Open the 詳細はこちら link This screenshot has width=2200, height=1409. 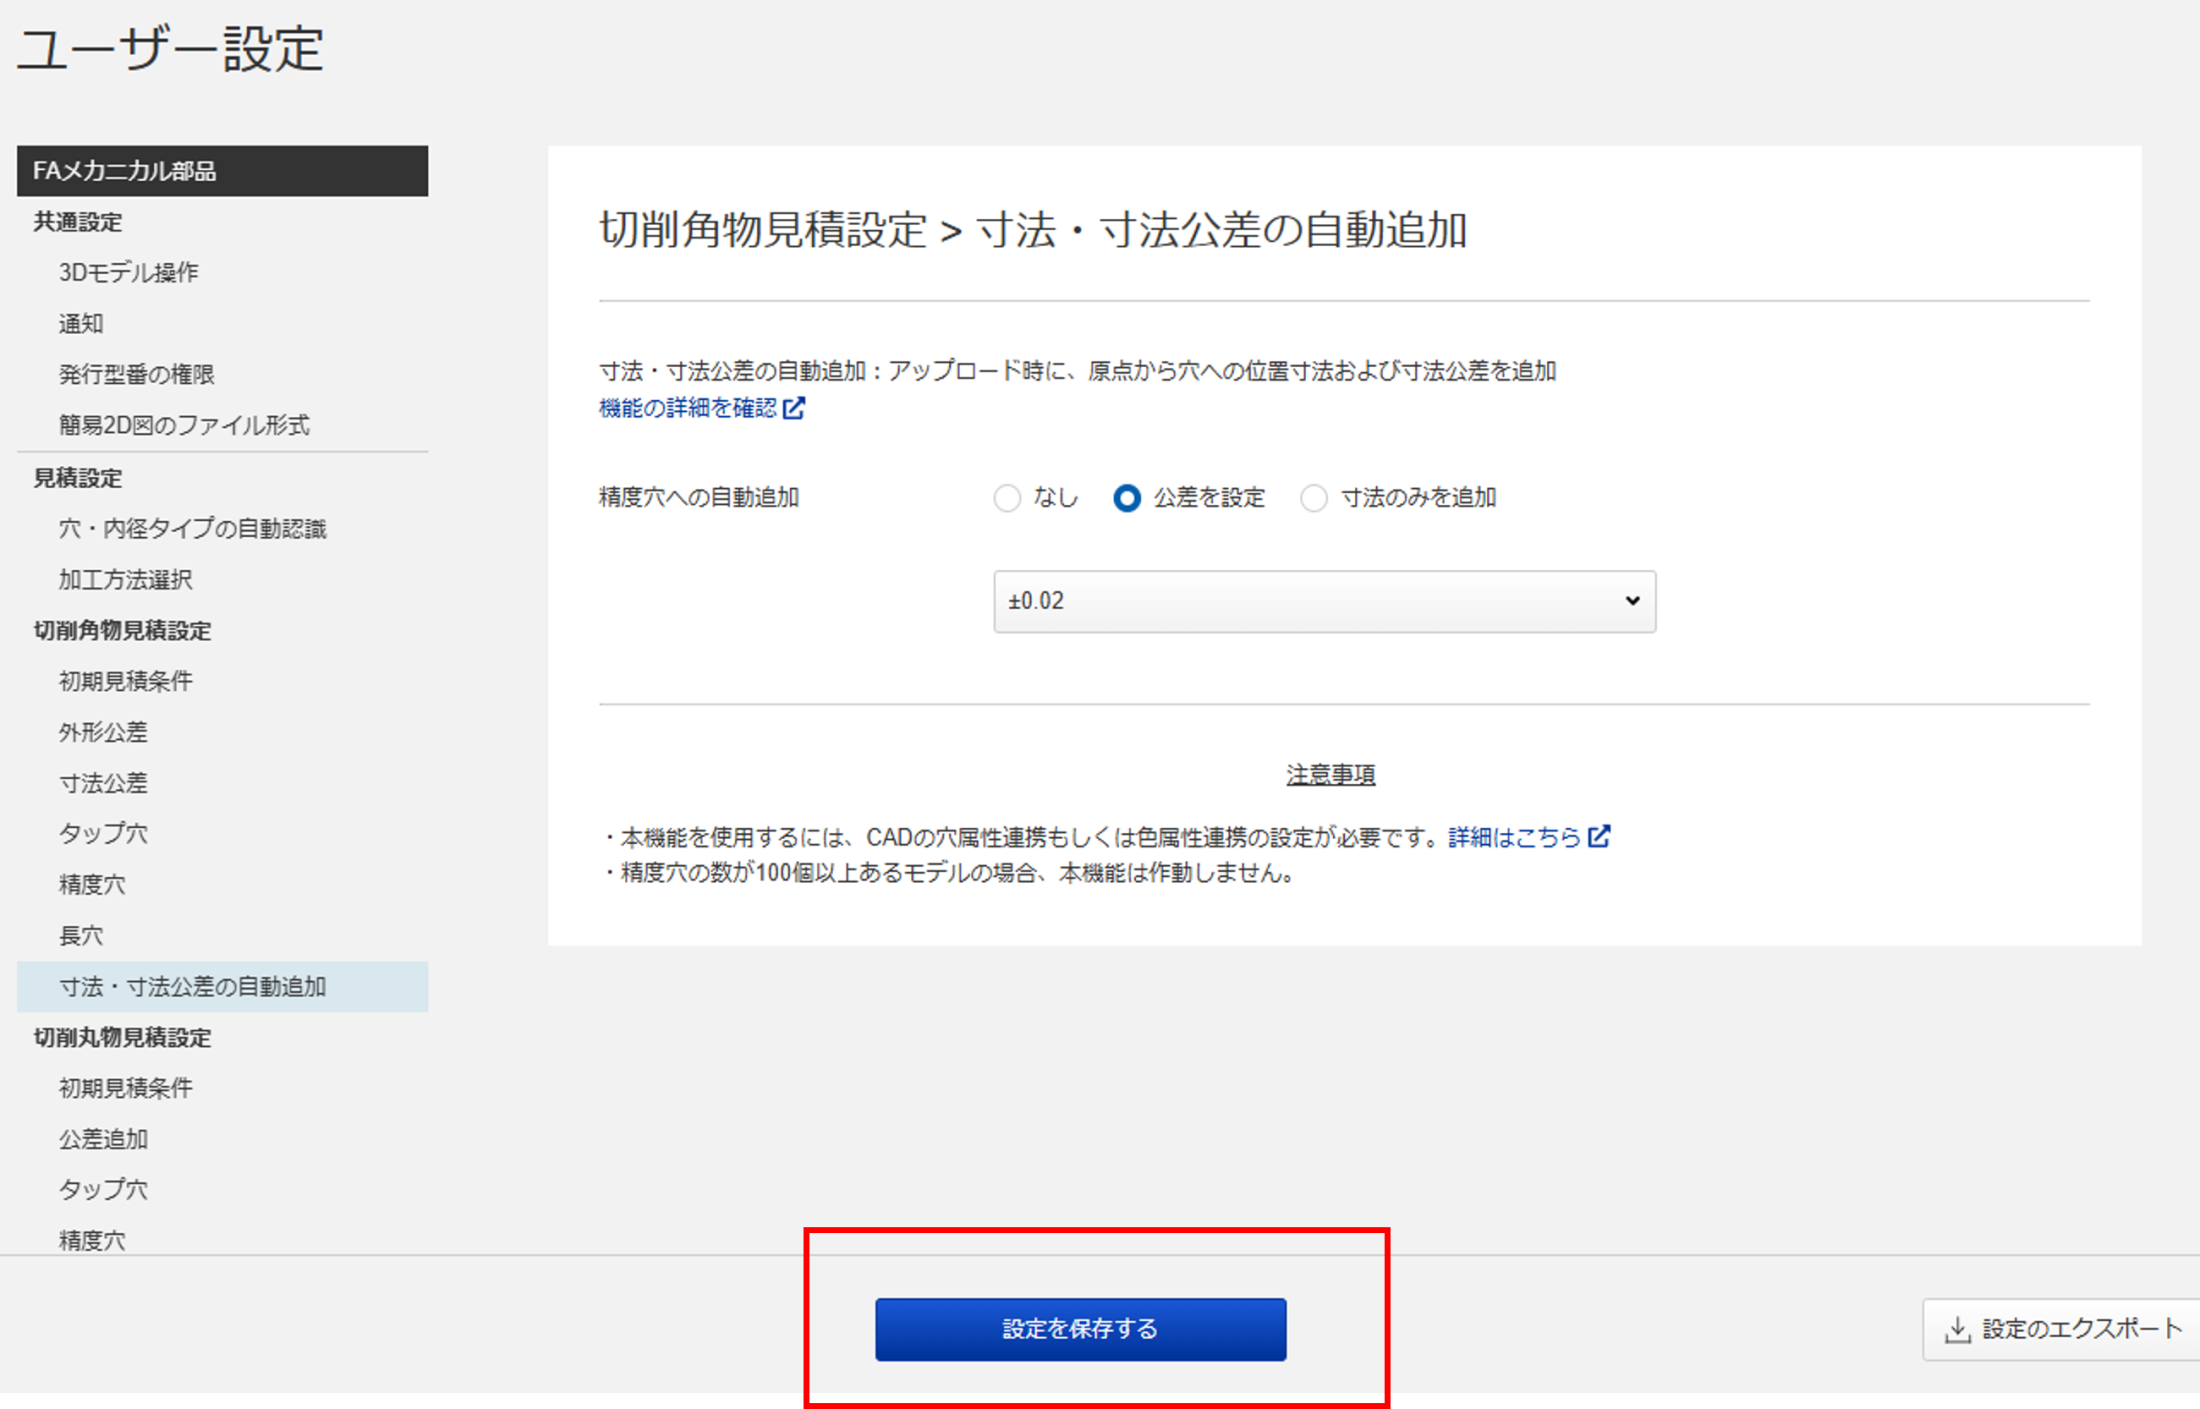pos(1511,837)
